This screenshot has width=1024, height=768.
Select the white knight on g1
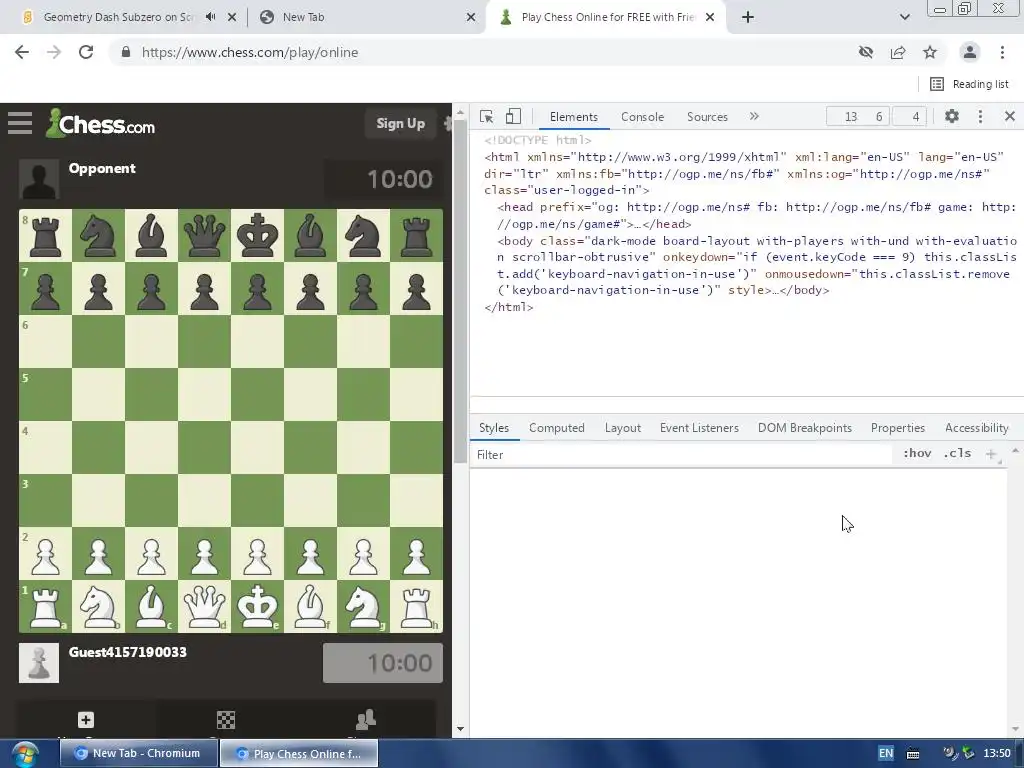[x=363, y=607]
